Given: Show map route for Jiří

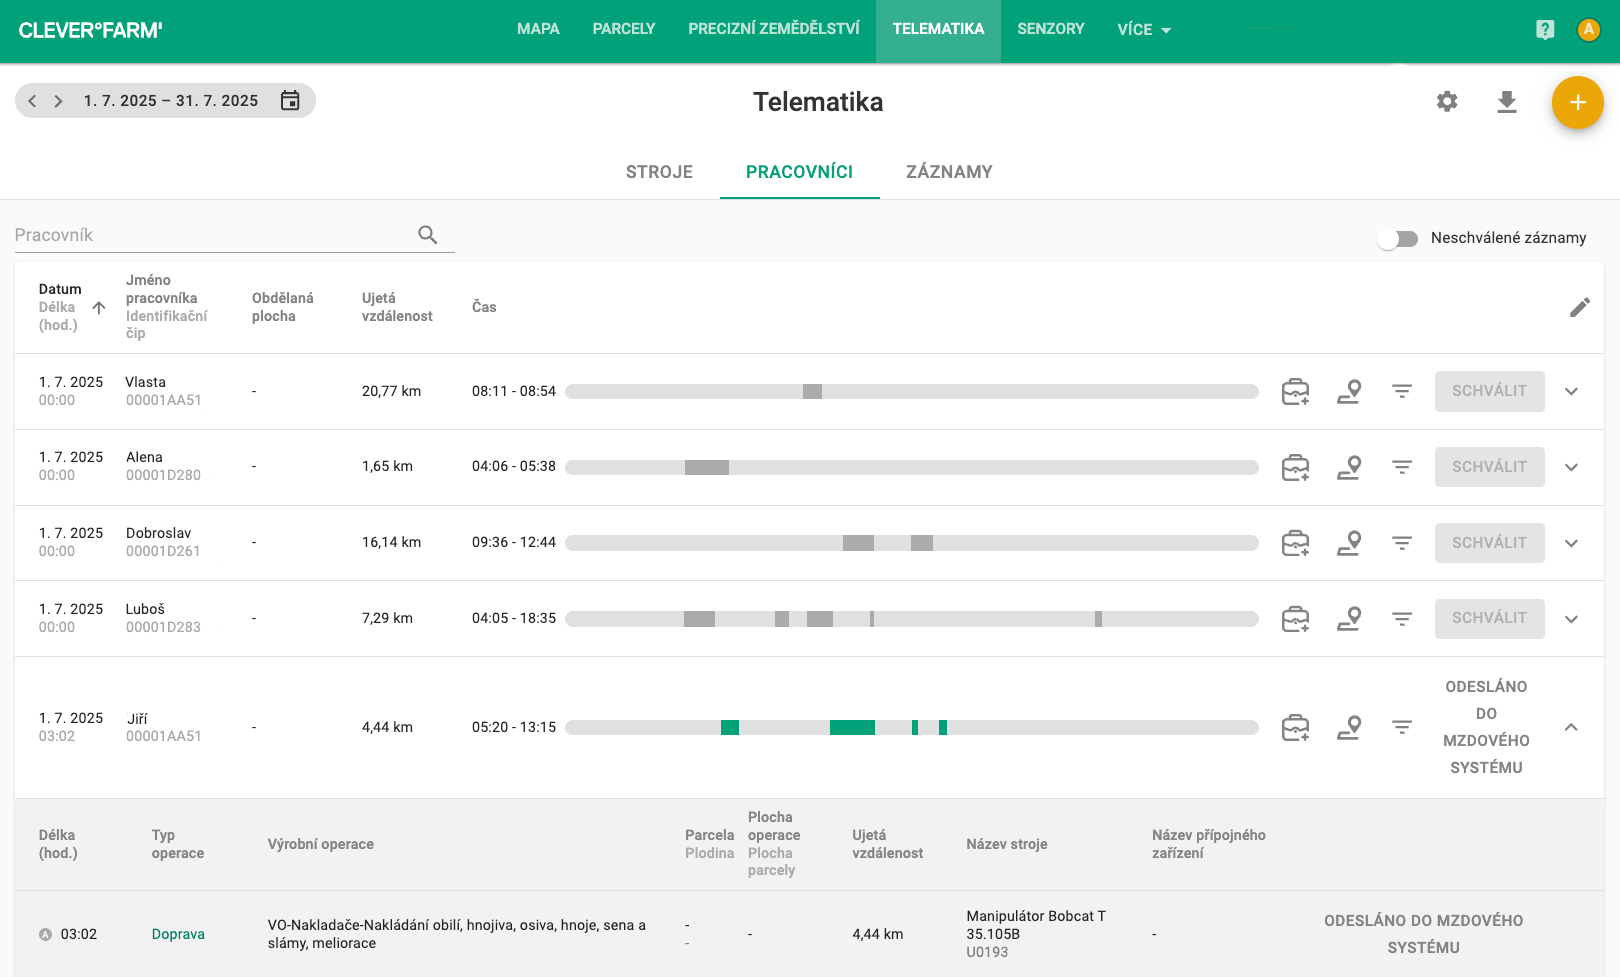Looking at the screenshot, I should coord(1349,727).
